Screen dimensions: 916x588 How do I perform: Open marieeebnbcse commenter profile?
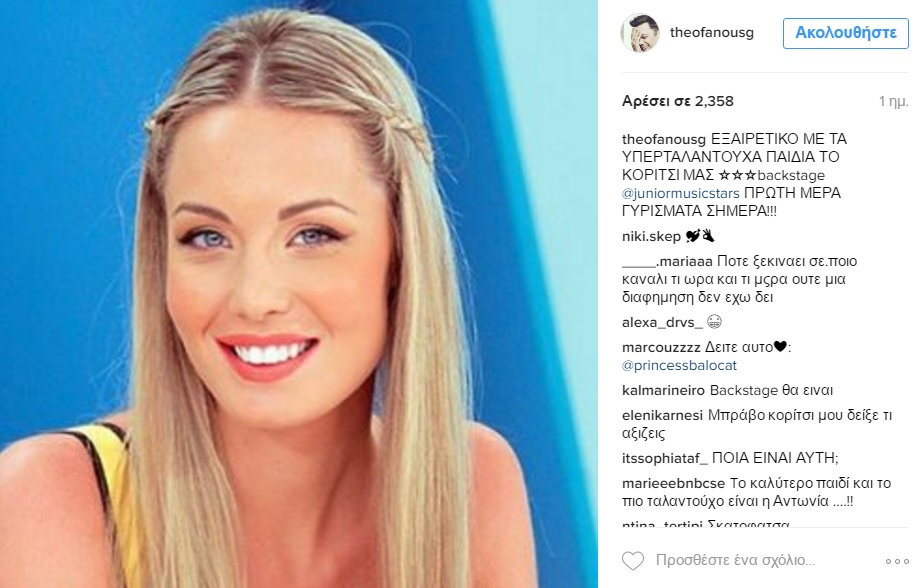(674, 483)
